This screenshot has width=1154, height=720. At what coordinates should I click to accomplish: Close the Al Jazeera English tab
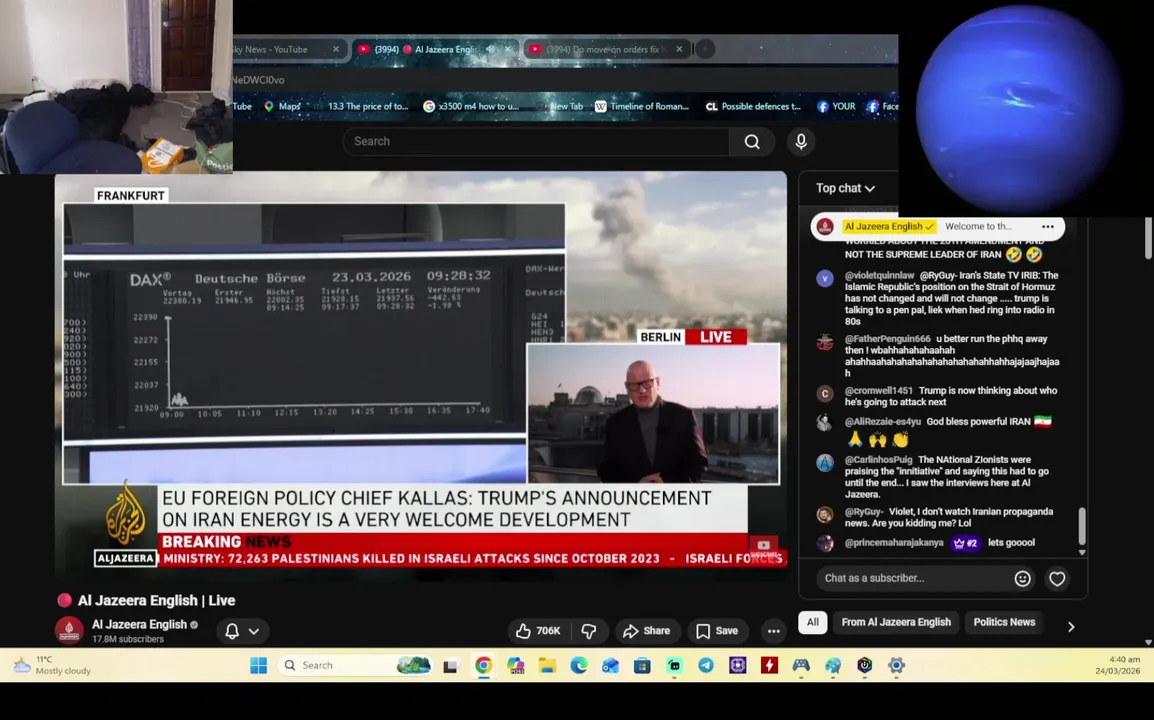508,49
